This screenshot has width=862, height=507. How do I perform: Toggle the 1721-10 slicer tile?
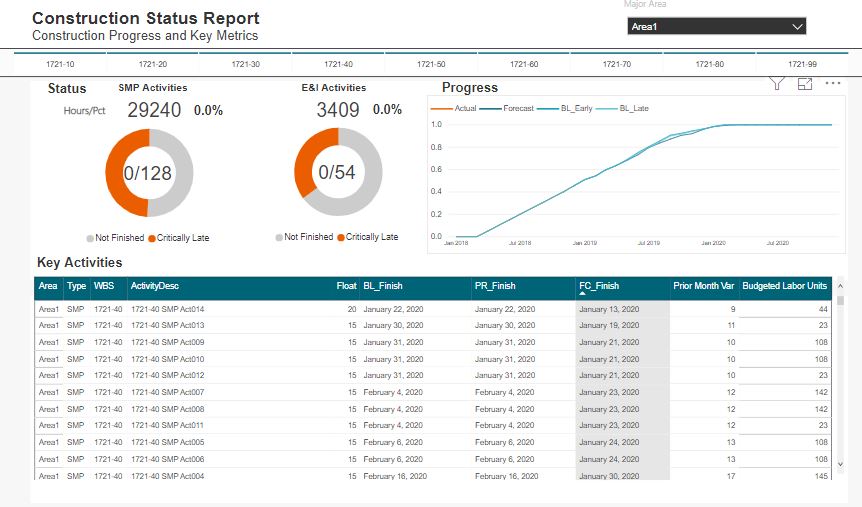[x=60, y=64]
